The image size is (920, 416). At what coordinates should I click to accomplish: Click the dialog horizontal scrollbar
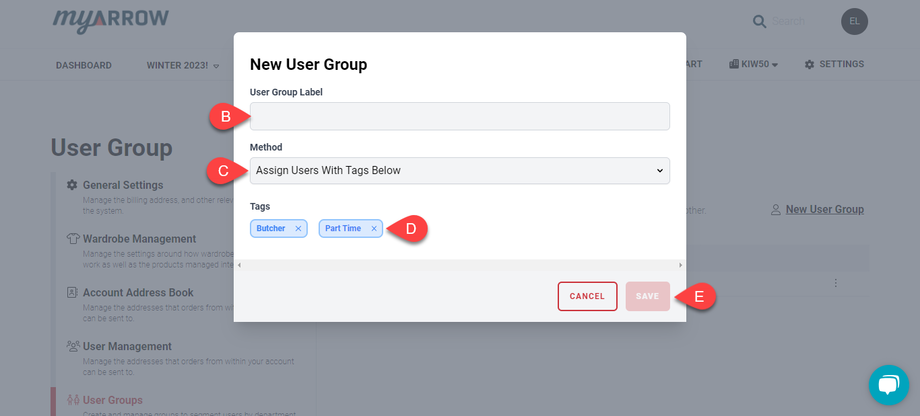460,265
